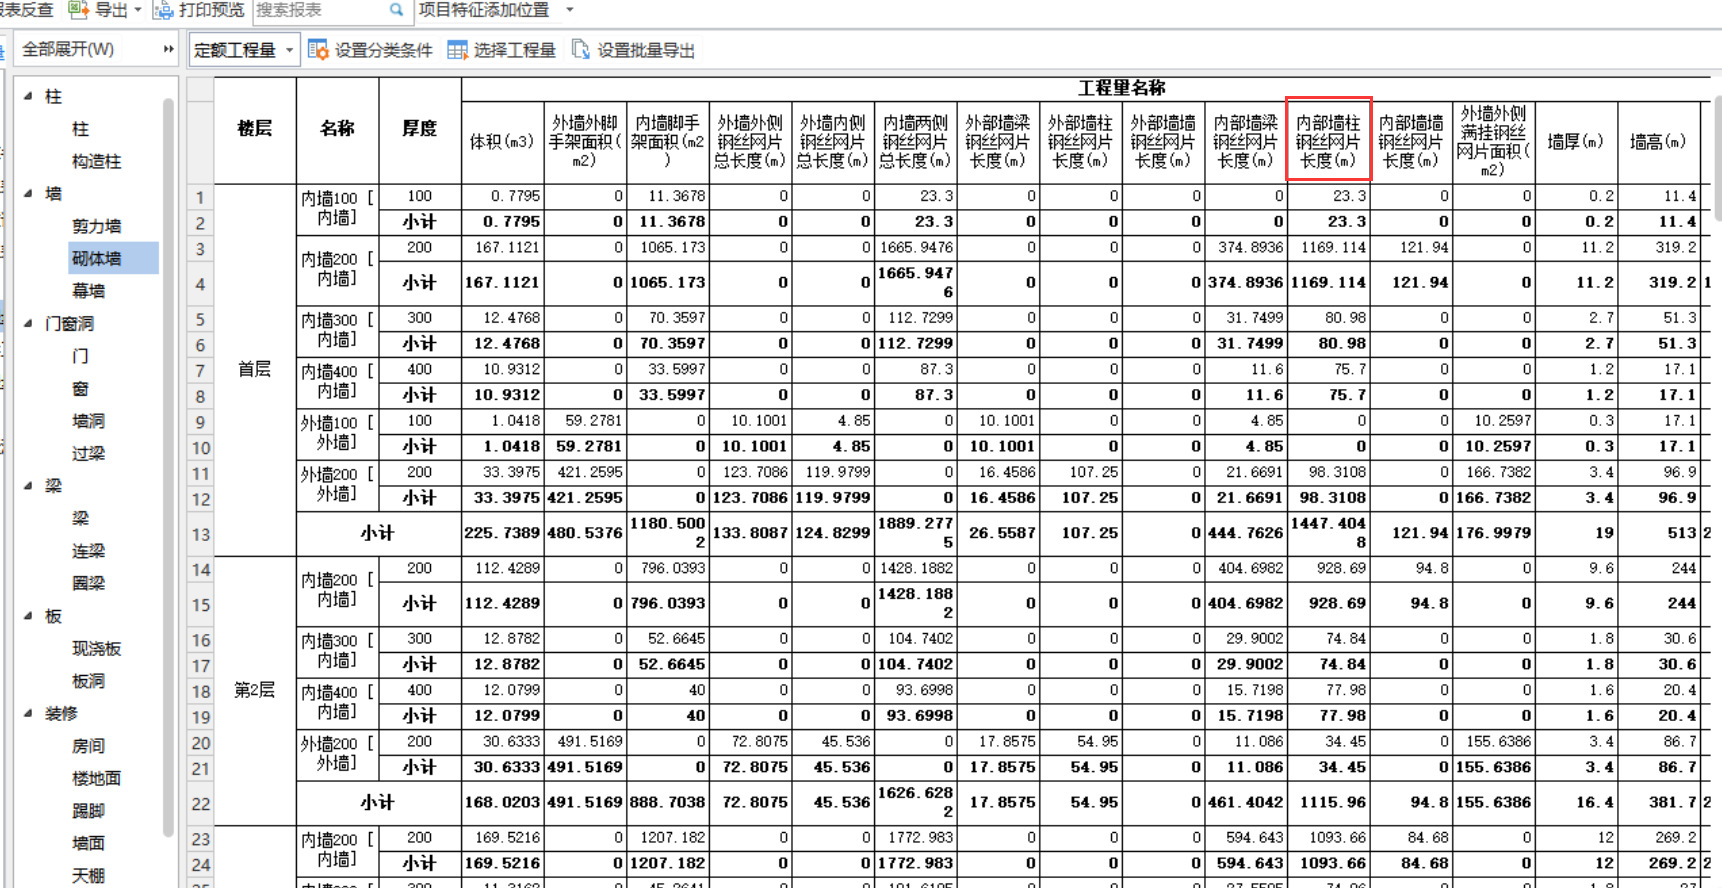
Task: Open the 项目特征添加位置 dropdown arrow
Action: coord(570,10)
